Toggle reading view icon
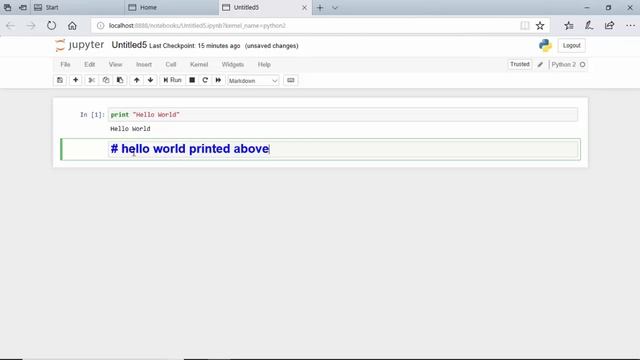This screenshot has width=640, height=360. 525,26
